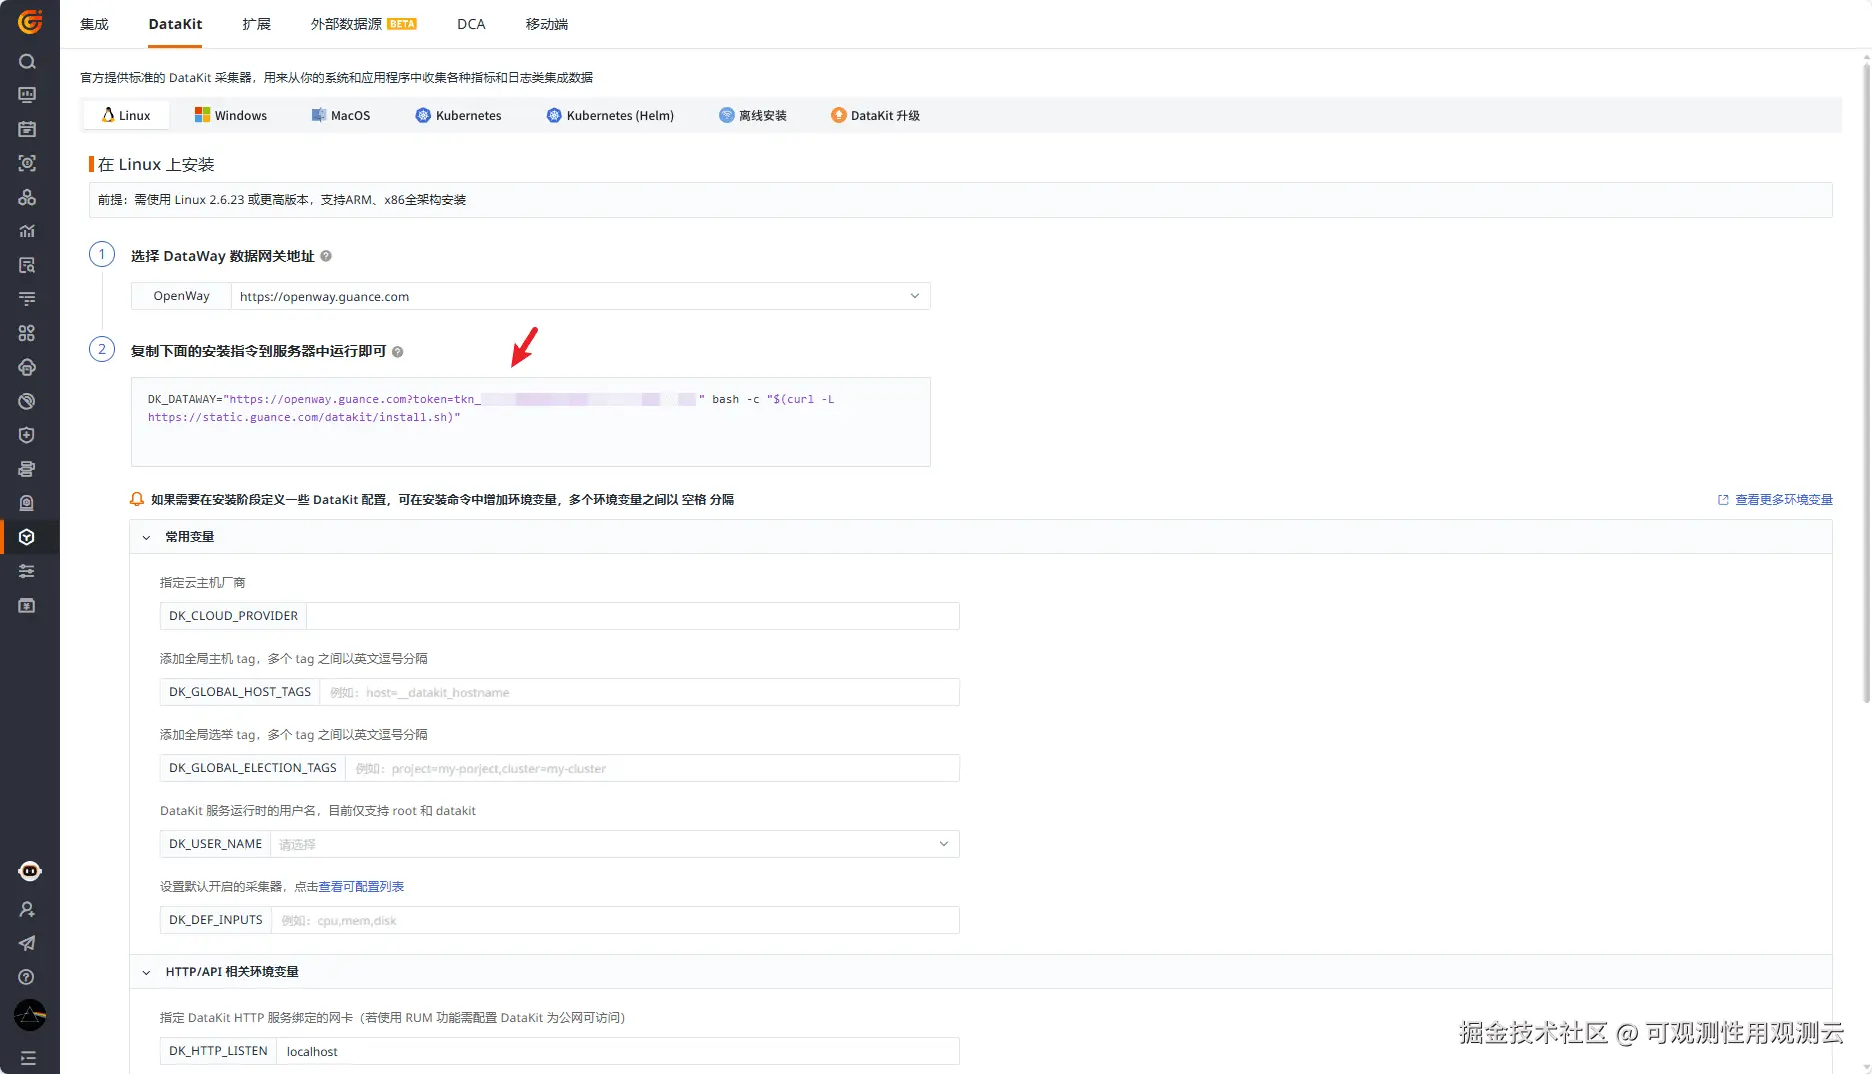The image size is (1872, 1074).
Task: Switch to the 集成 tab
Action: point(94,24)
